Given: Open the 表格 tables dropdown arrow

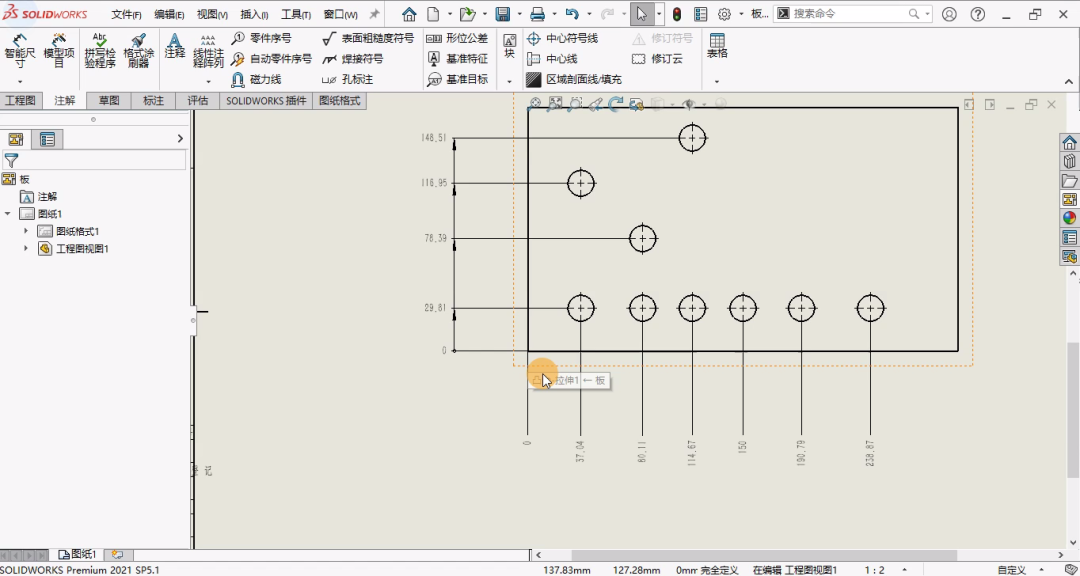Looking at the screenshot, I should tap(717, 81).
